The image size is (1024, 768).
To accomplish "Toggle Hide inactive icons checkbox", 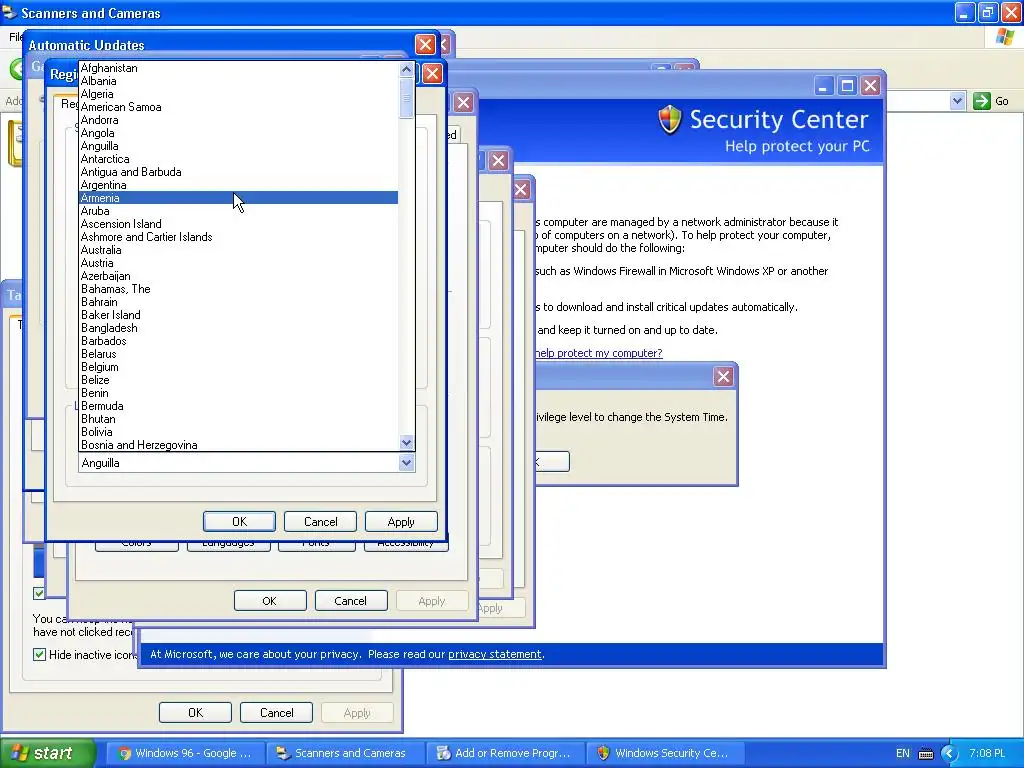I will pos(39,654).
